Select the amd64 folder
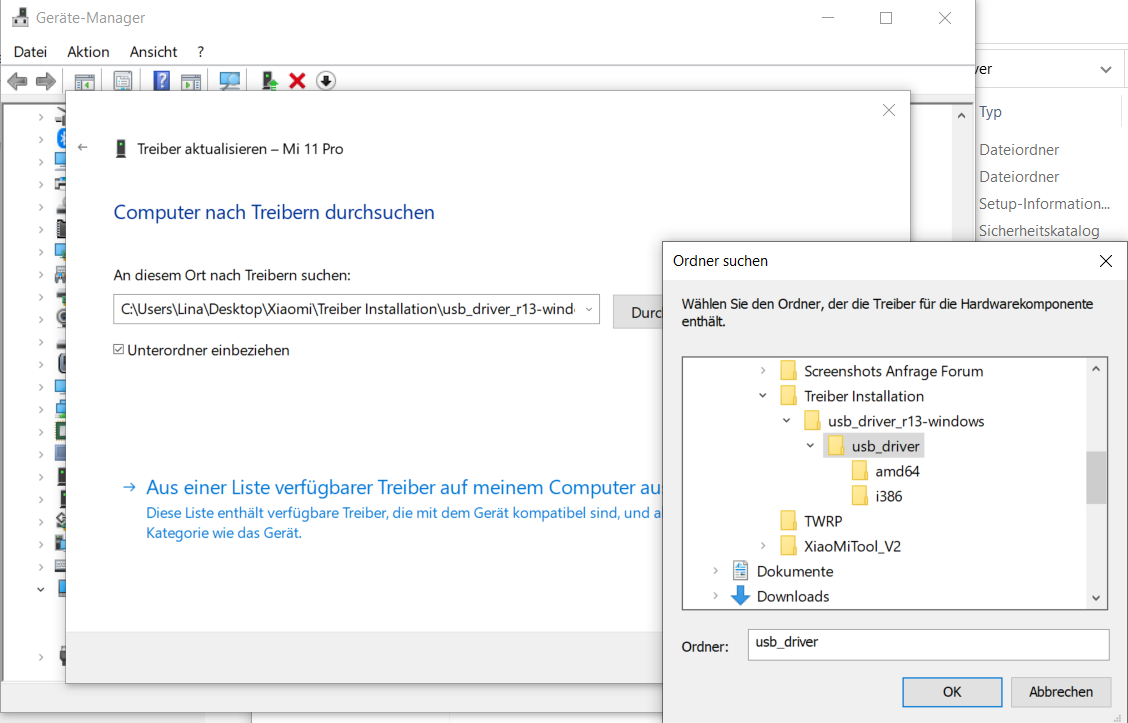This screenshot has width=1128, height=723. pos(896,471)
